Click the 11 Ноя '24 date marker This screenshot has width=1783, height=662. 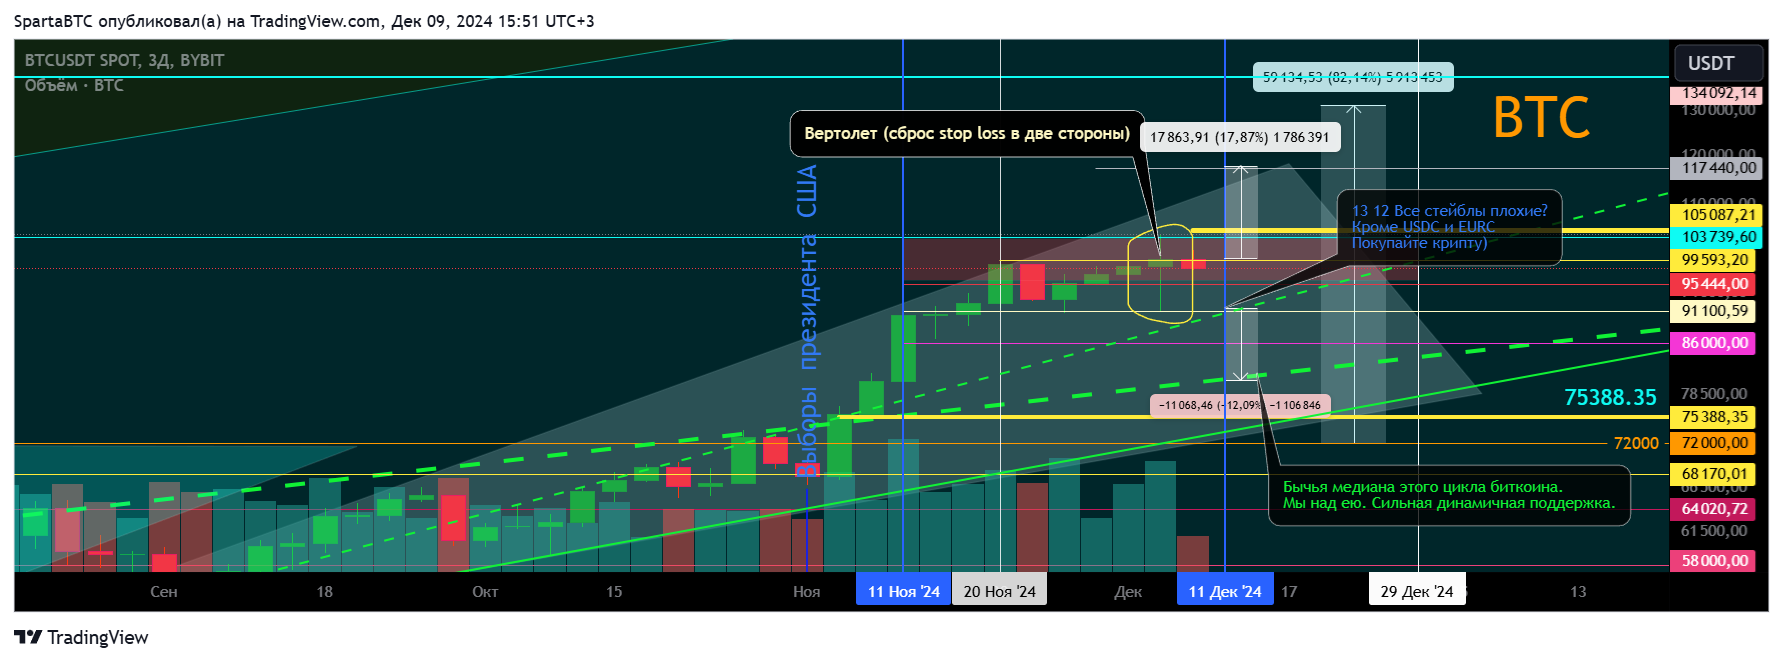(903, 591)
